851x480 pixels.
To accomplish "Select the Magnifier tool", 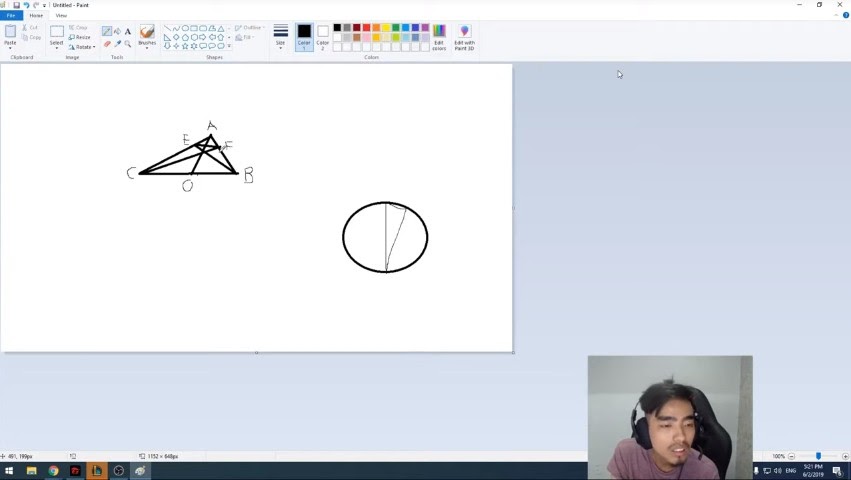I will [x=128, y=43].
